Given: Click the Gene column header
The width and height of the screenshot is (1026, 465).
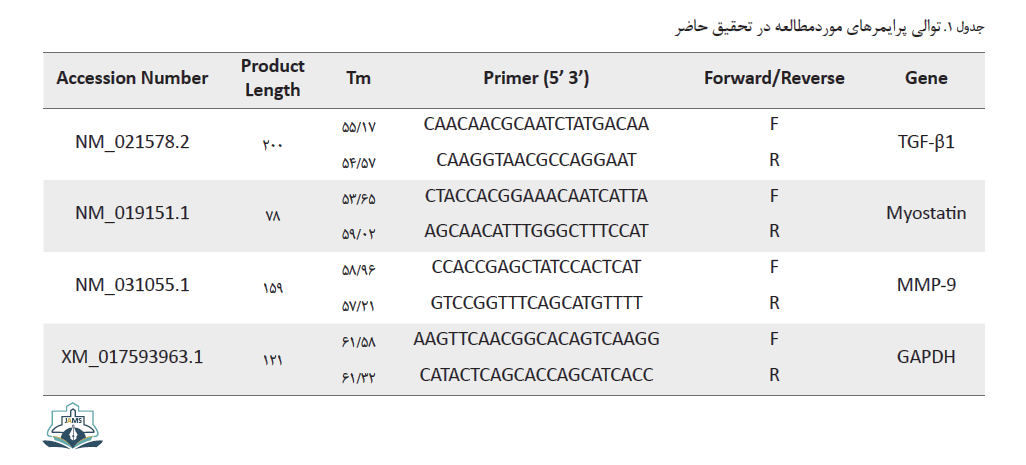Looking at the screenshot, I should (926, 78).
